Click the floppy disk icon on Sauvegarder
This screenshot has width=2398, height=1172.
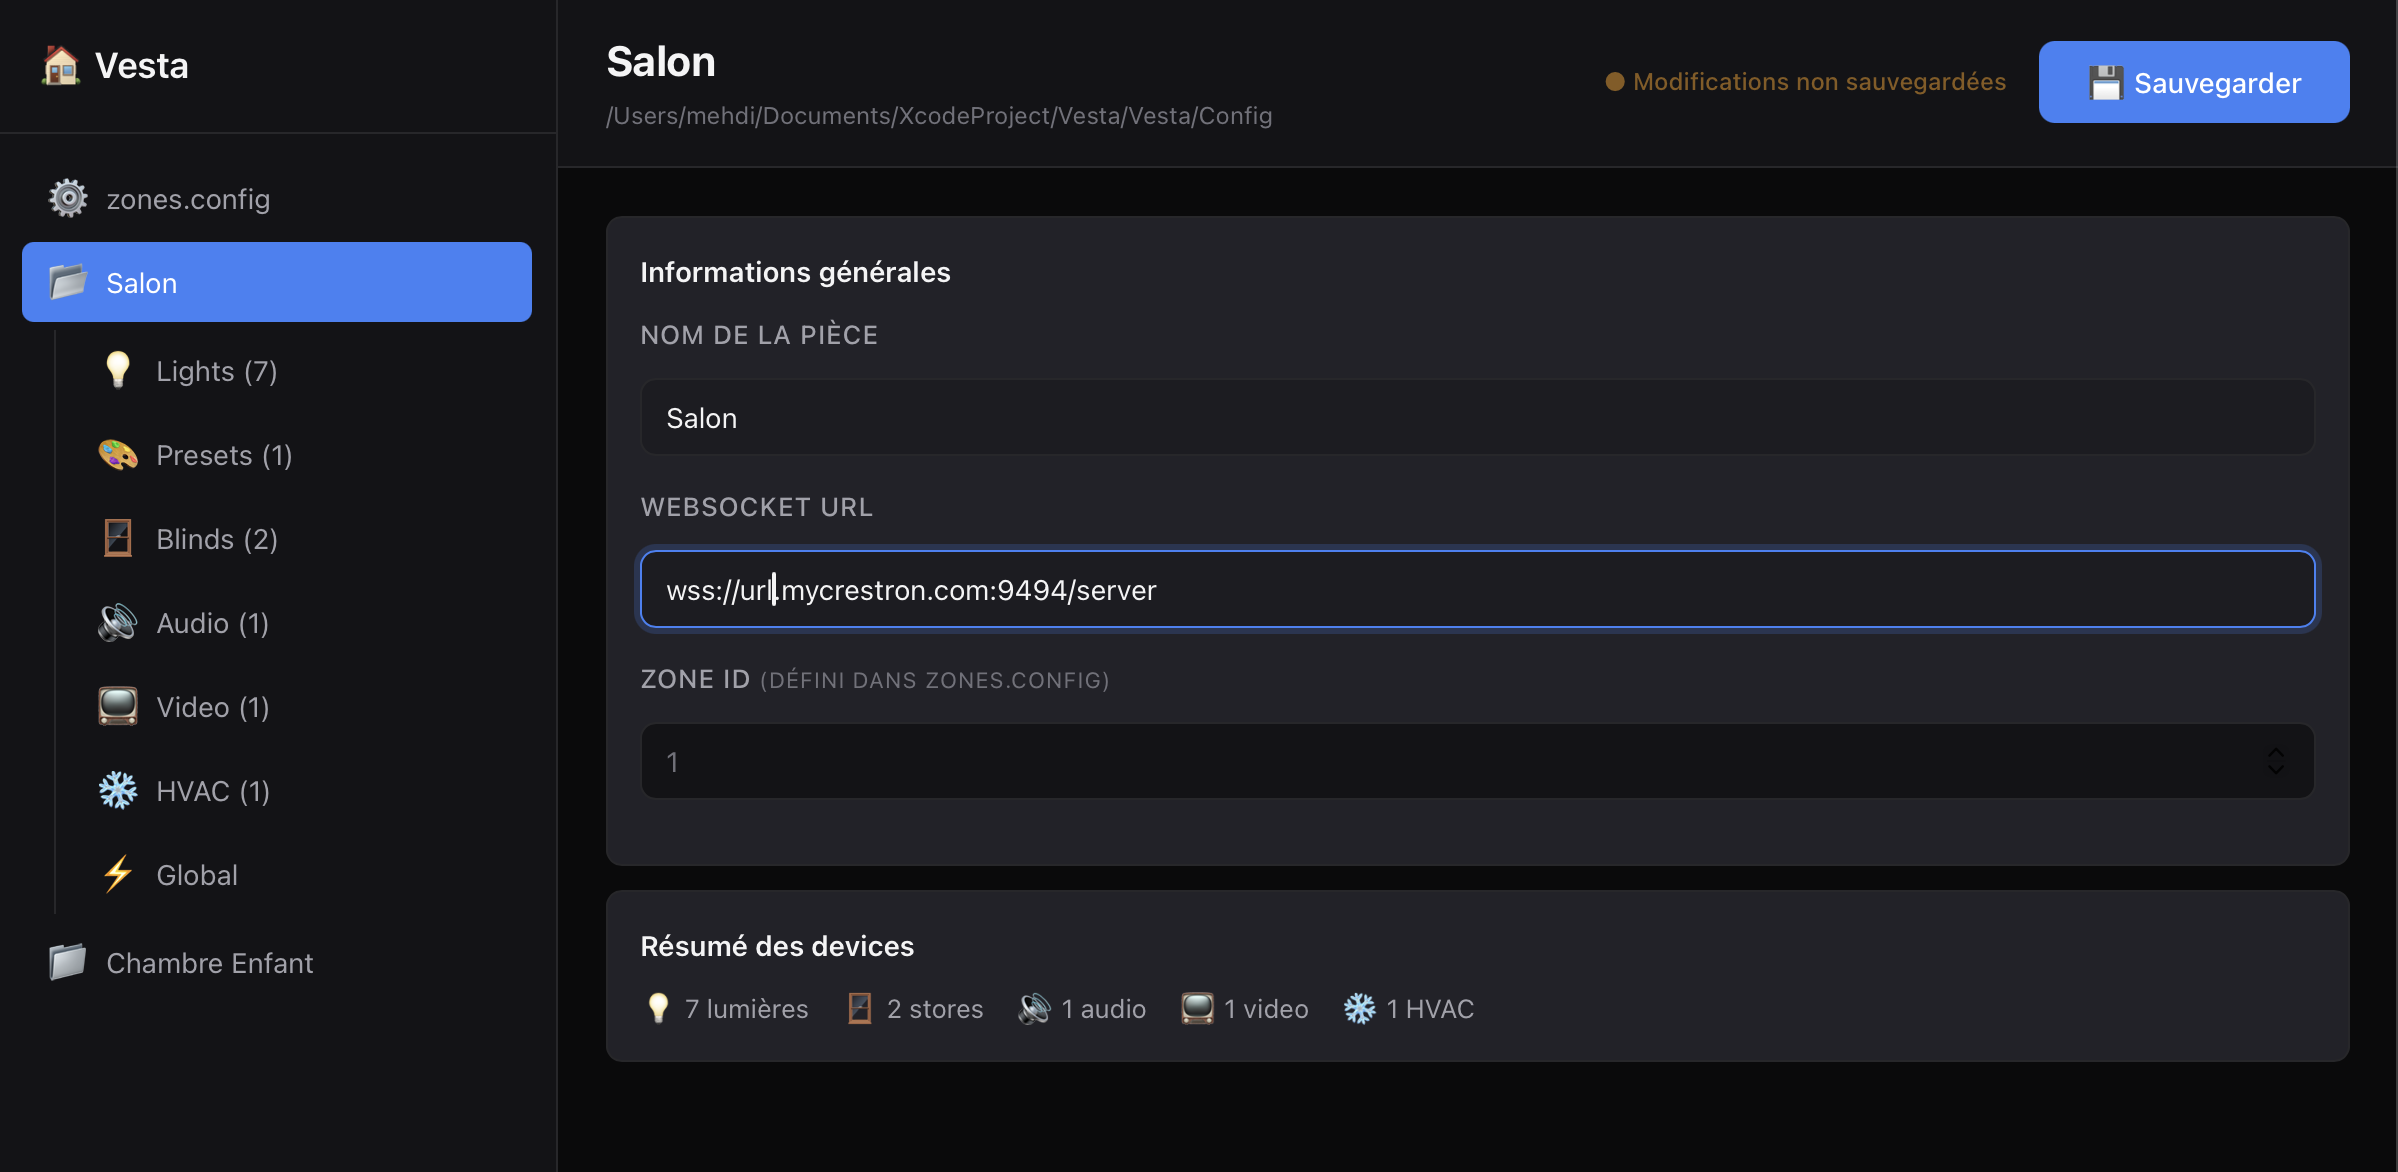coord(2108,83)
